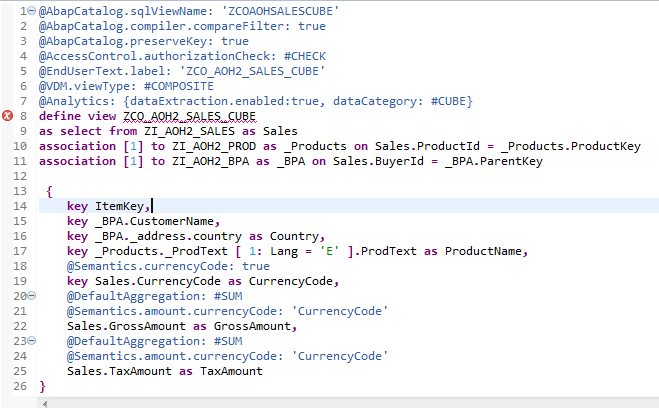Screen dimensions: 659x408
Task: Click Sales.TaxAmount on line 25
Action: [x=119, y=371]
